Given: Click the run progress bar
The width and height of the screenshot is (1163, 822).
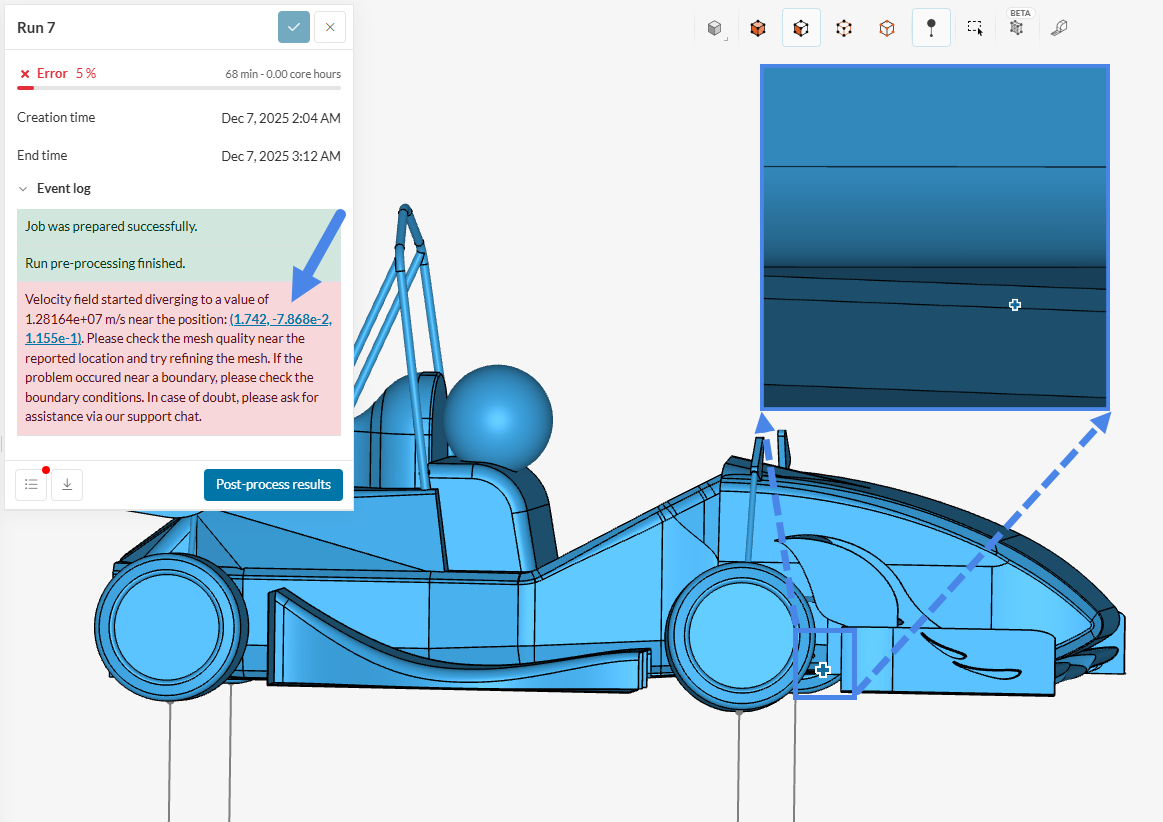Looking at the screenshot, I should 179,88.
